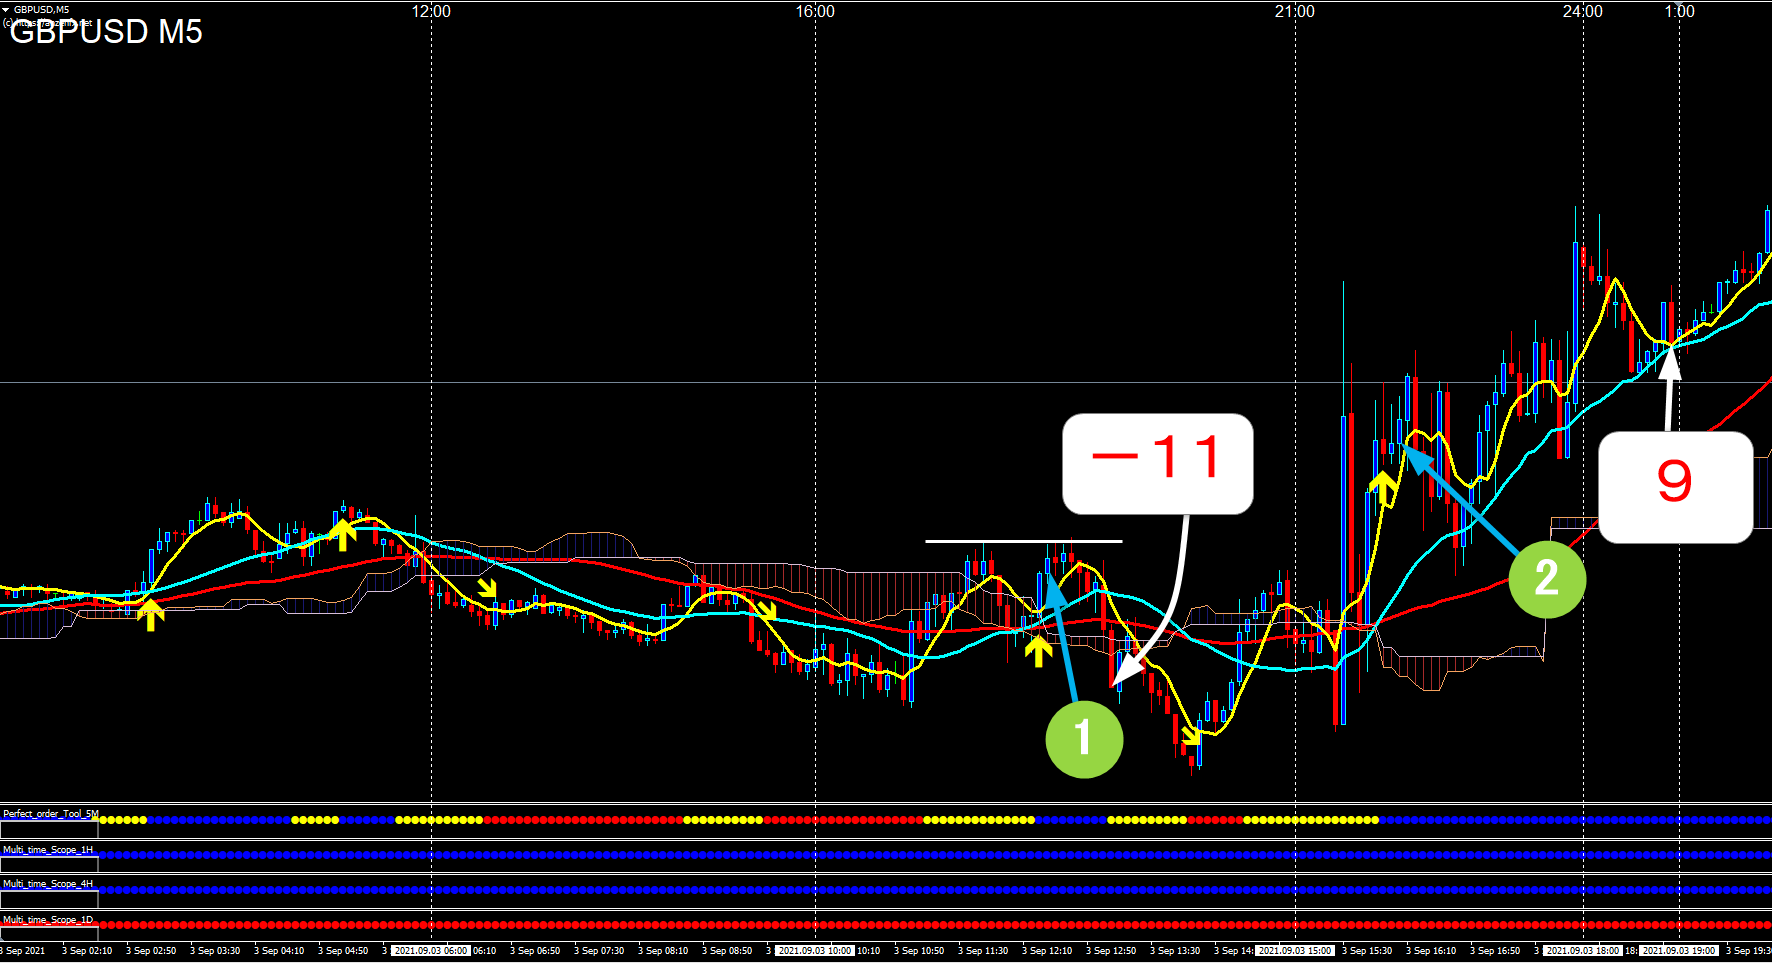
Task: Click the 3 Sep 10:50 time axis label
Action: (919, 951)
